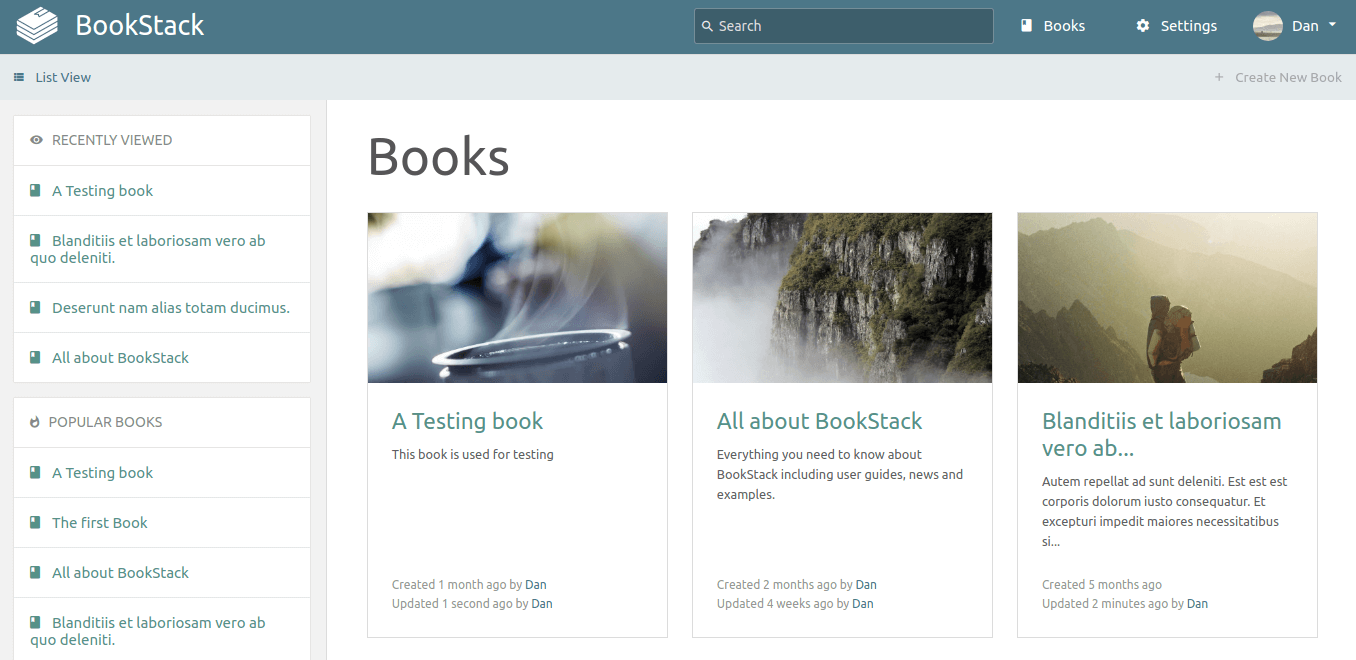Click the 'Created 5 months ago' text
The width and height of the screenshot is (1356, 660).
tap(1102, 584)
